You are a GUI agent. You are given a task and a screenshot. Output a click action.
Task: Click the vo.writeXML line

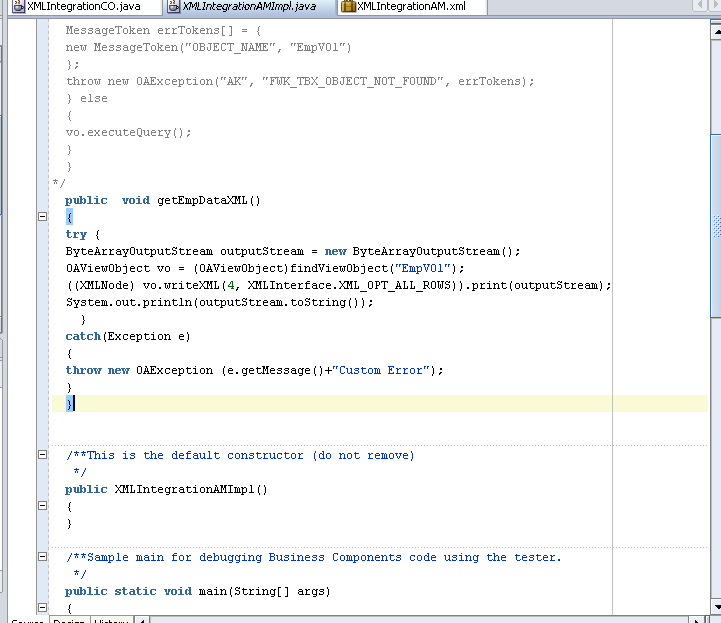click(x=339, y=286)
